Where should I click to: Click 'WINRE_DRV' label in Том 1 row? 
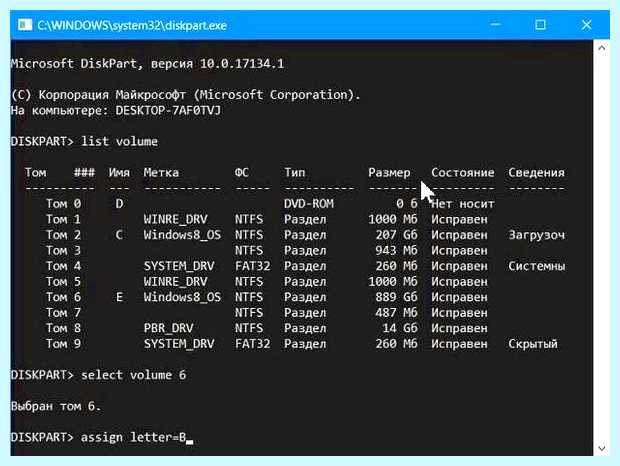click(175, 219)
